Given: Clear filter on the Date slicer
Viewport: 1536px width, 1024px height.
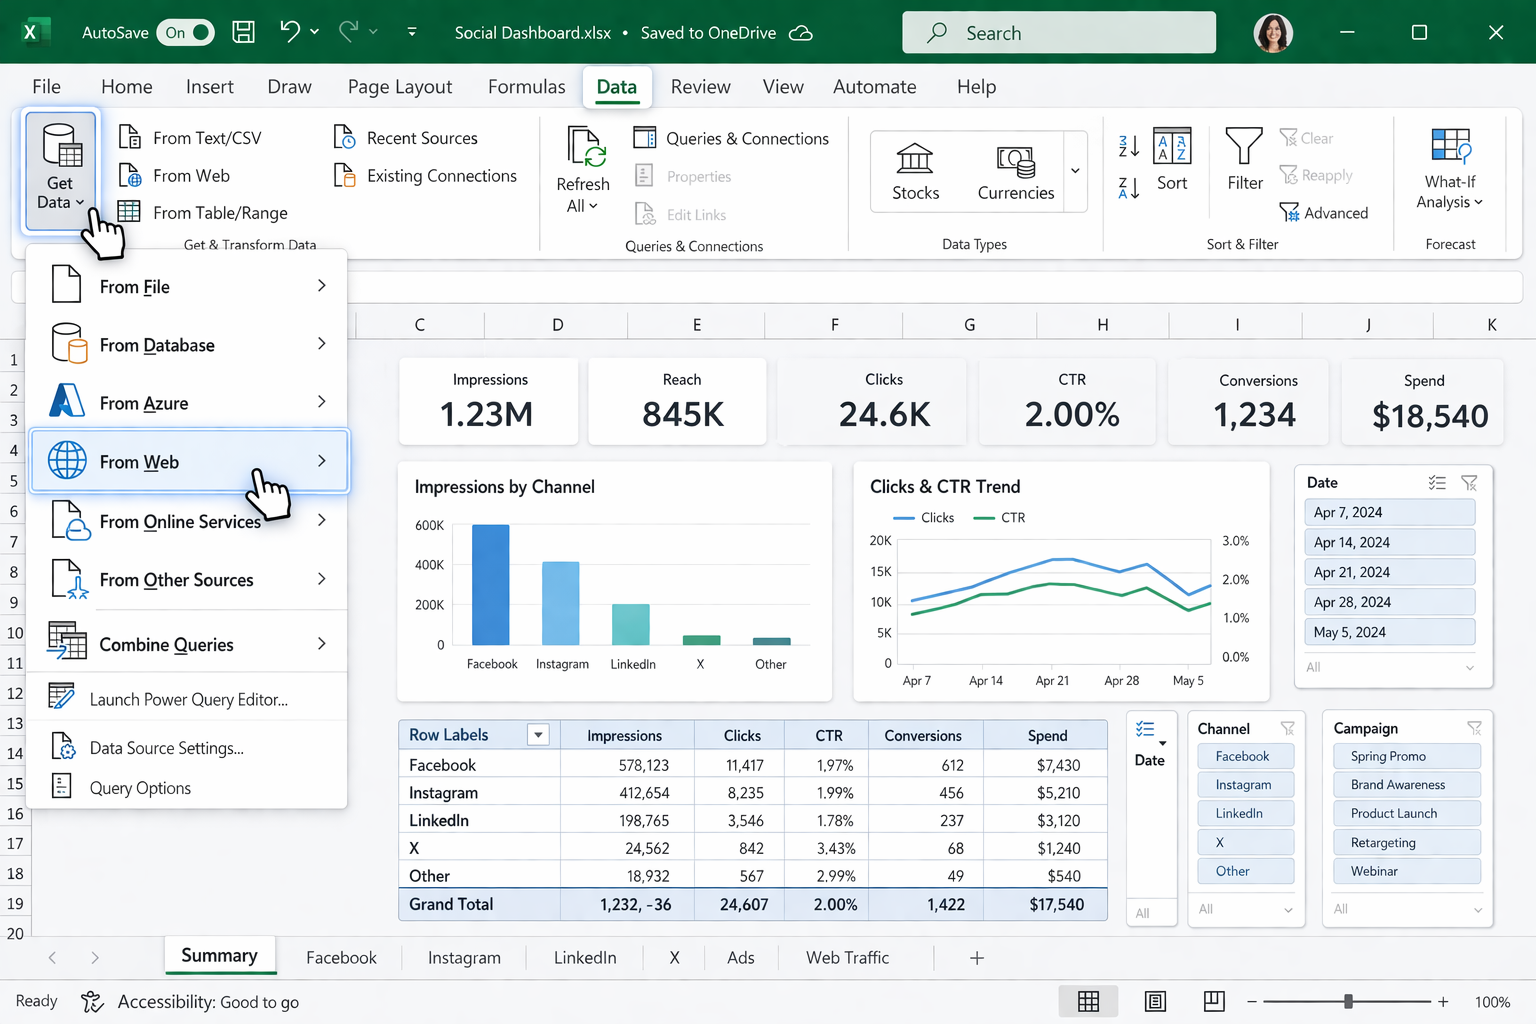Looking at the screenshot, I should [x=1469, y=482].
